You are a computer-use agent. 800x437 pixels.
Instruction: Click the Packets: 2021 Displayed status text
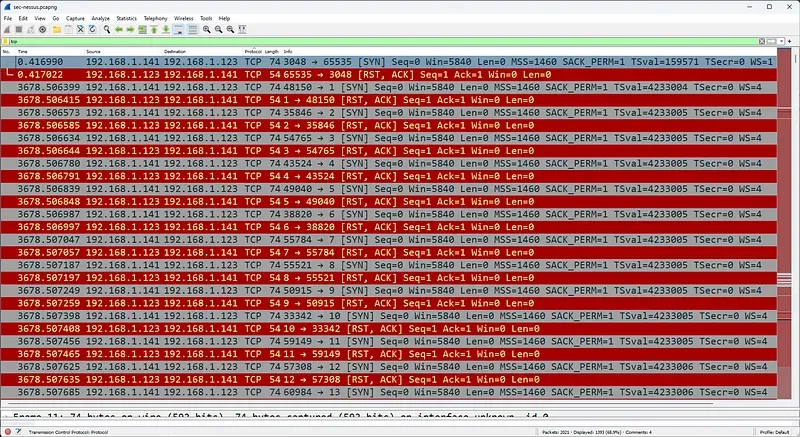[596, 432]
